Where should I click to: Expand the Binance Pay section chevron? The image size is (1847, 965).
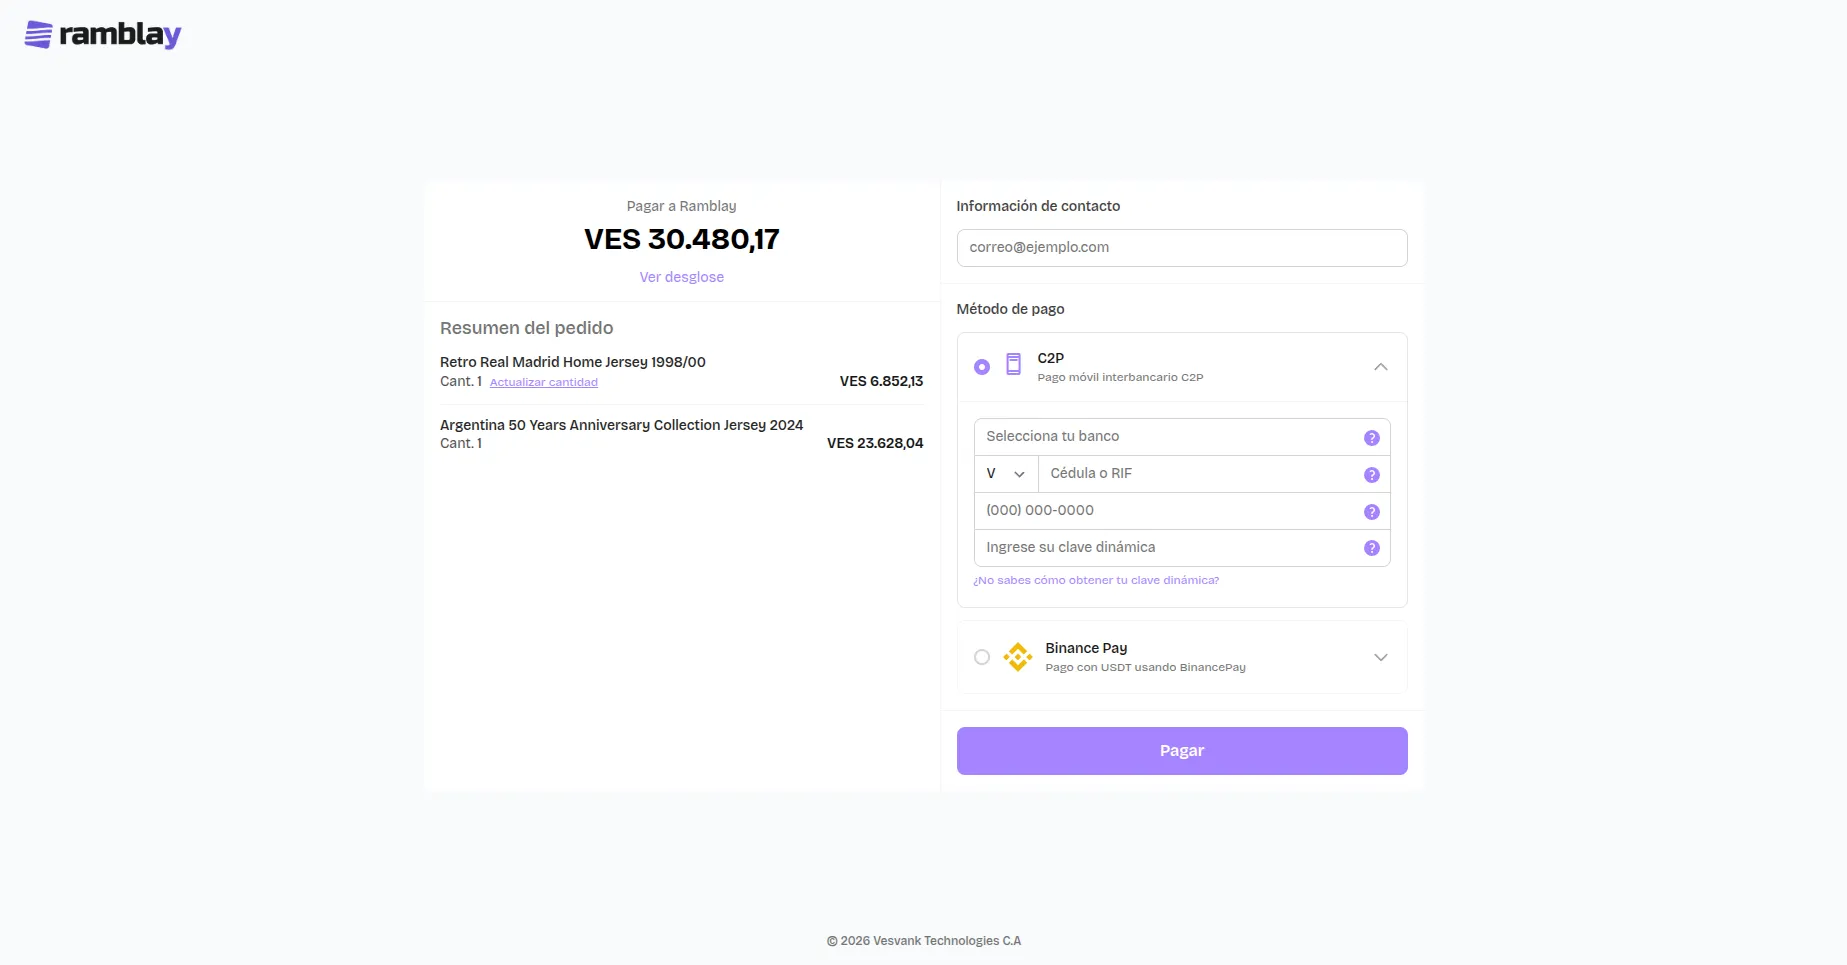pyautogui.click(x=1380, y=657)
